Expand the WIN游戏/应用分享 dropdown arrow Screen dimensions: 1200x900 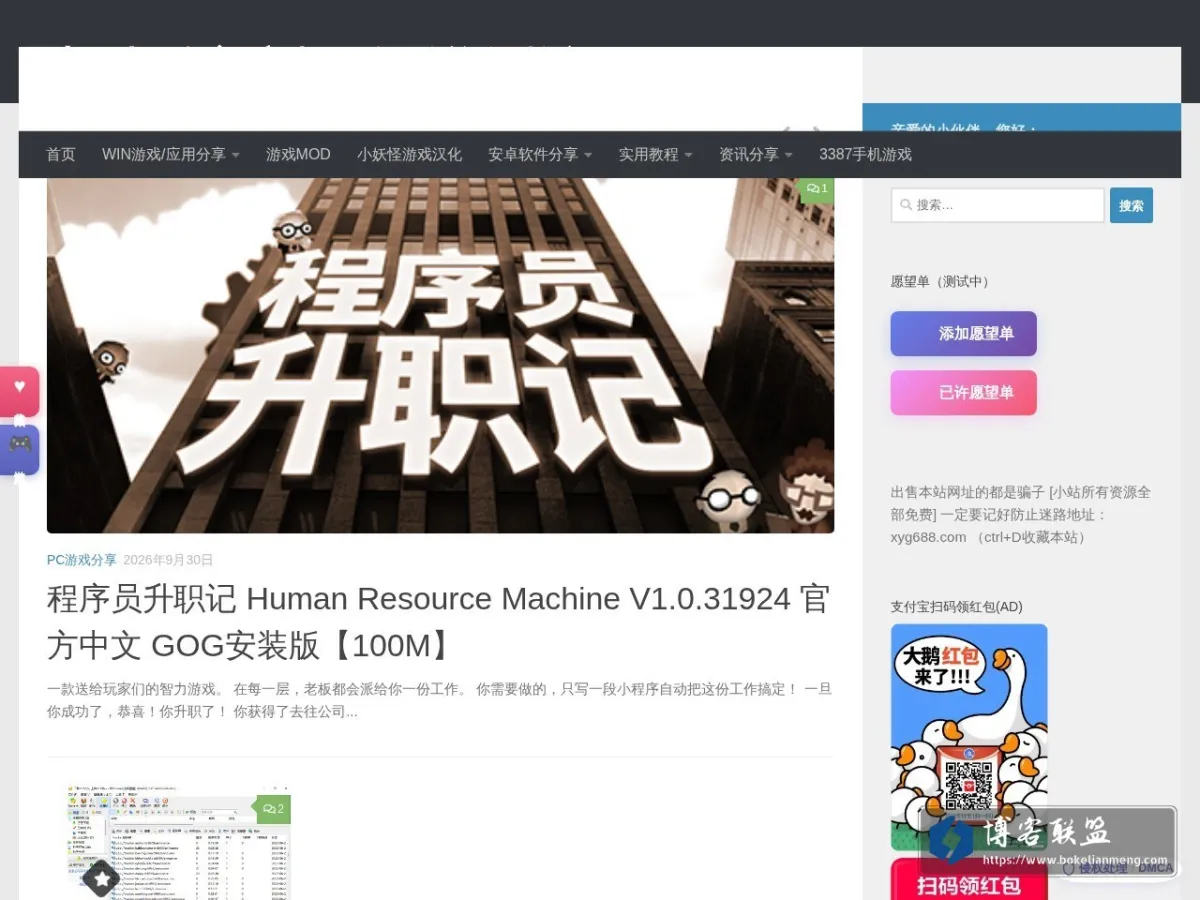click(x=235, y=155)
